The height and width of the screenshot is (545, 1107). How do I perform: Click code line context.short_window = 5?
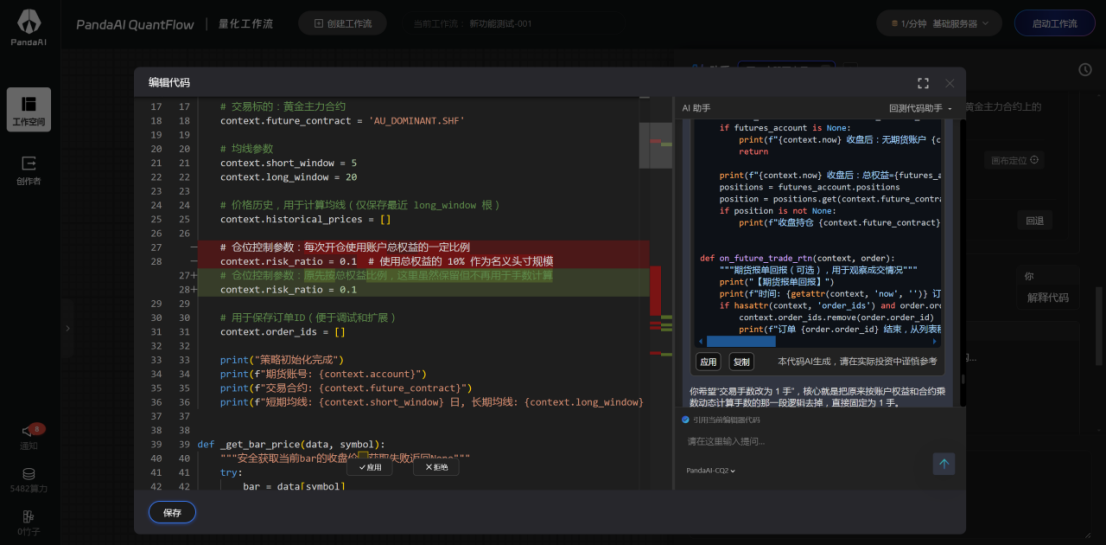(288, 162)
